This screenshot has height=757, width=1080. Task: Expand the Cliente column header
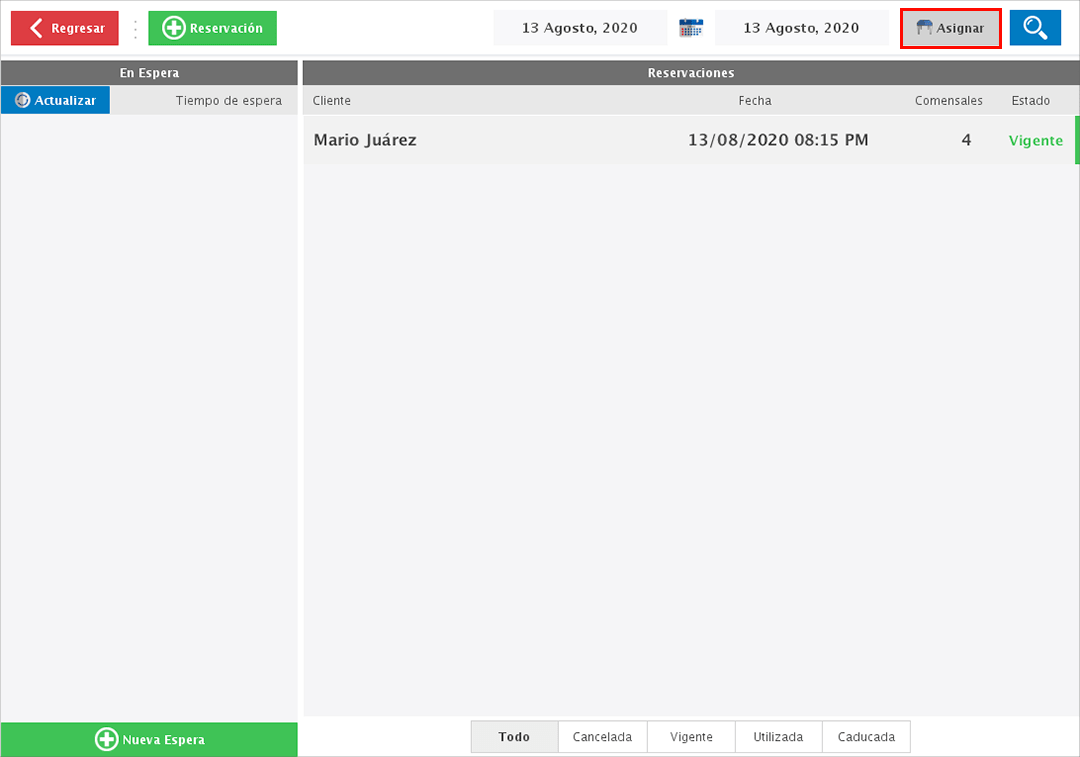[331, 100]
